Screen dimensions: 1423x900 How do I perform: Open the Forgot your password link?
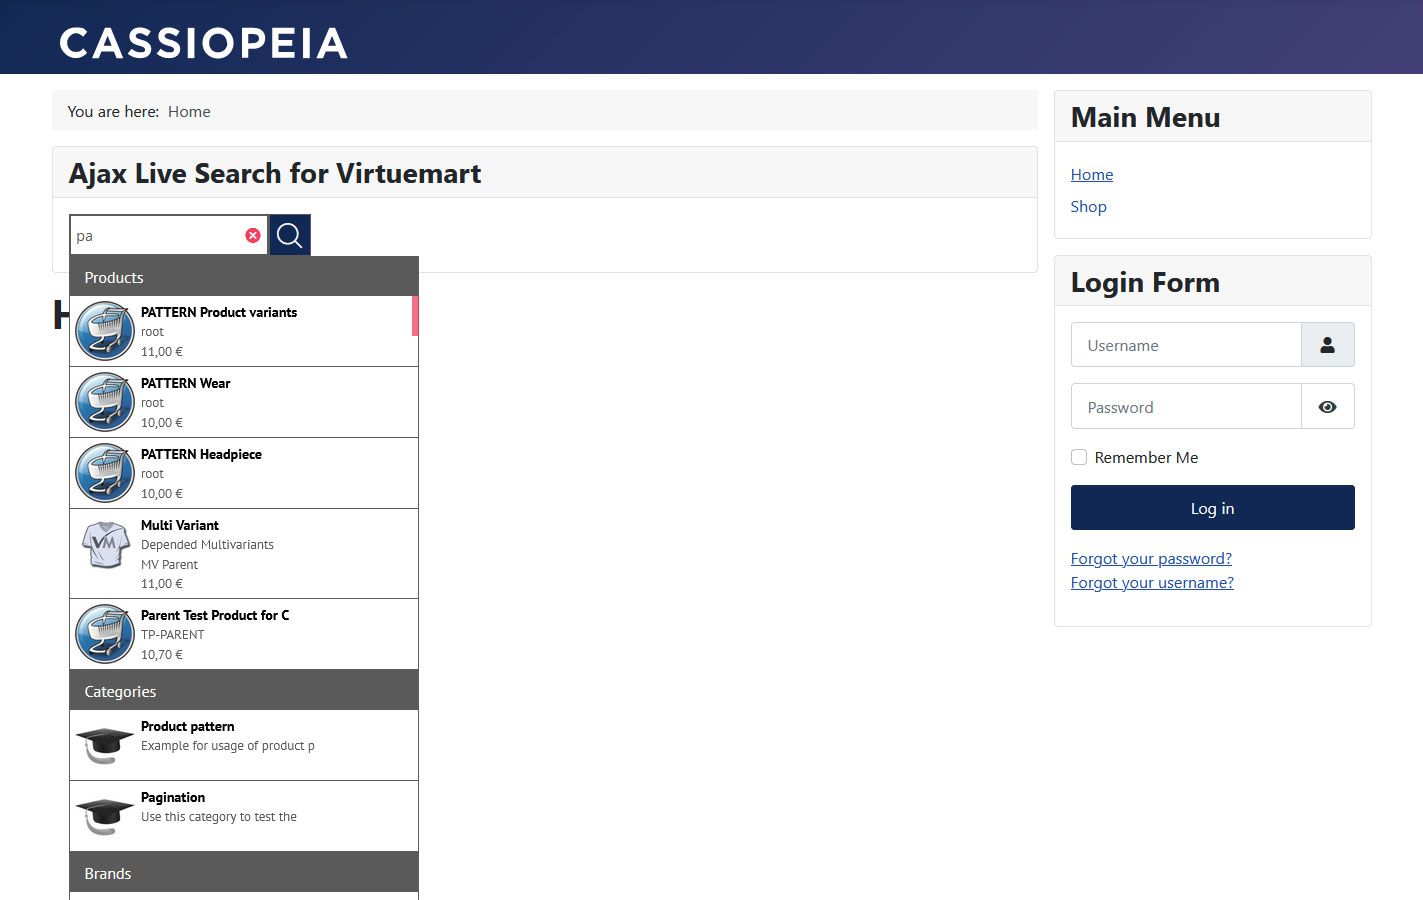pos(1151,558)
